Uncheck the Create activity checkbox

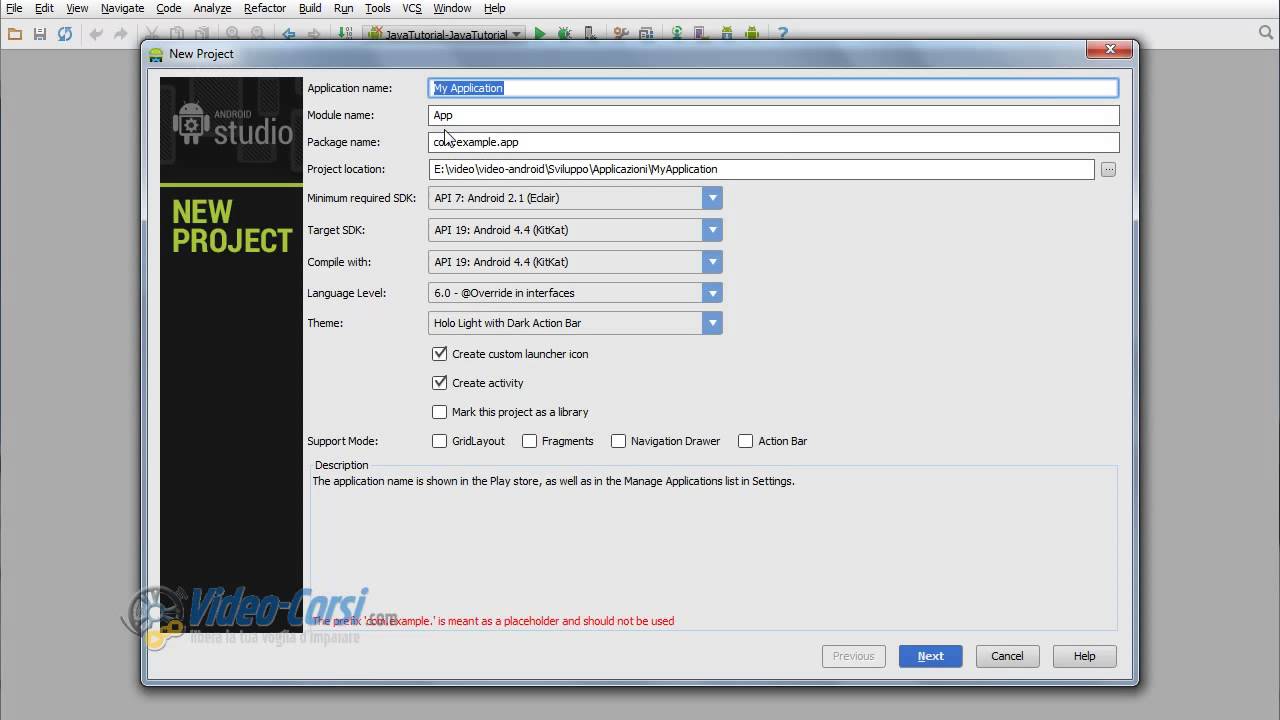click(439, 383)
